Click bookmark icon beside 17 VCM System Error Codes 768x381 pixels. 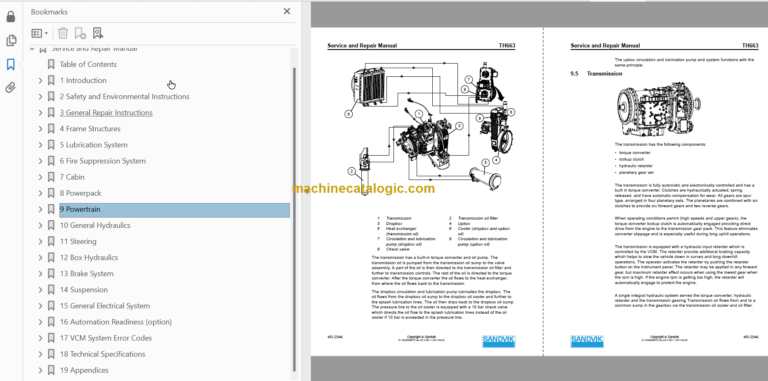[51, 338]
